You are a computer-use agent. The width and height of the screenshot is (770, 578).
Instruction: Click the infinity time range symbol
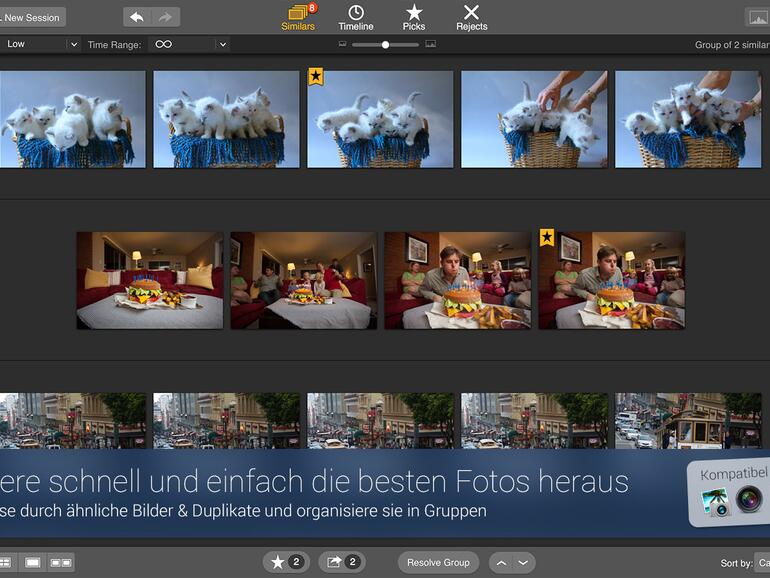point(164,44)
